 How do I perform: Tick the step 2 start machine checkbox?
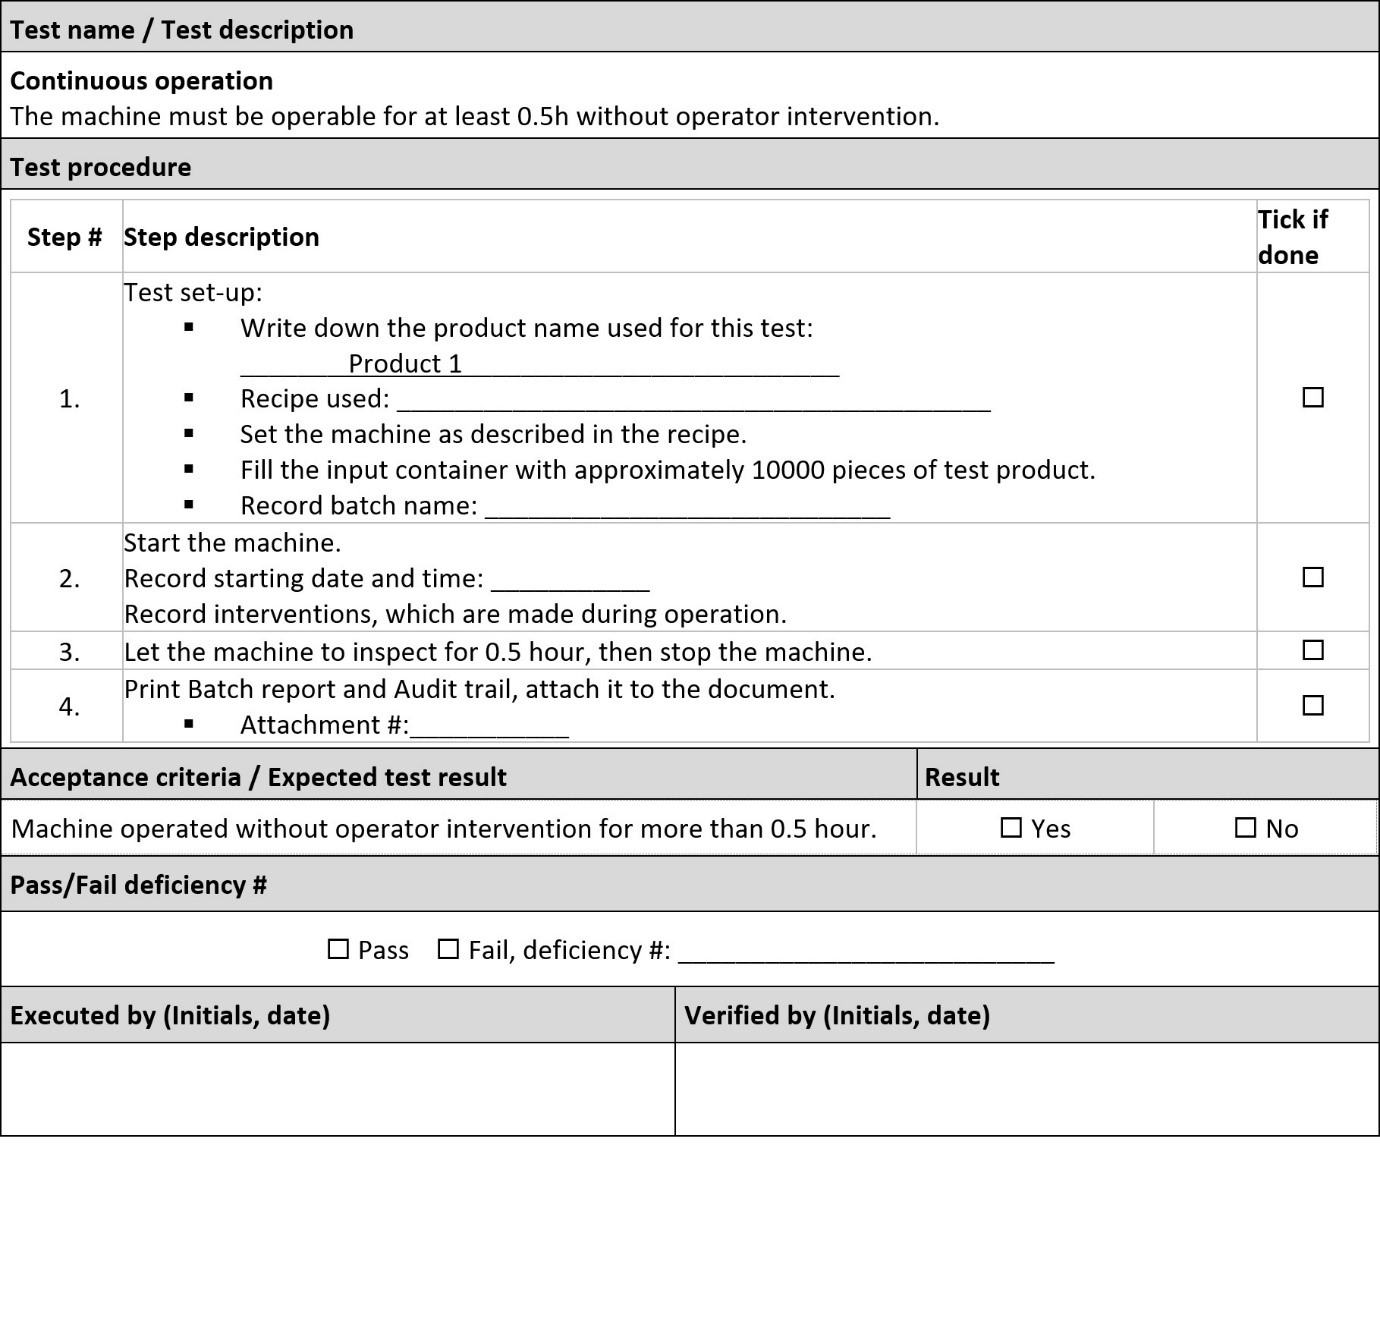click(1313, 578)
